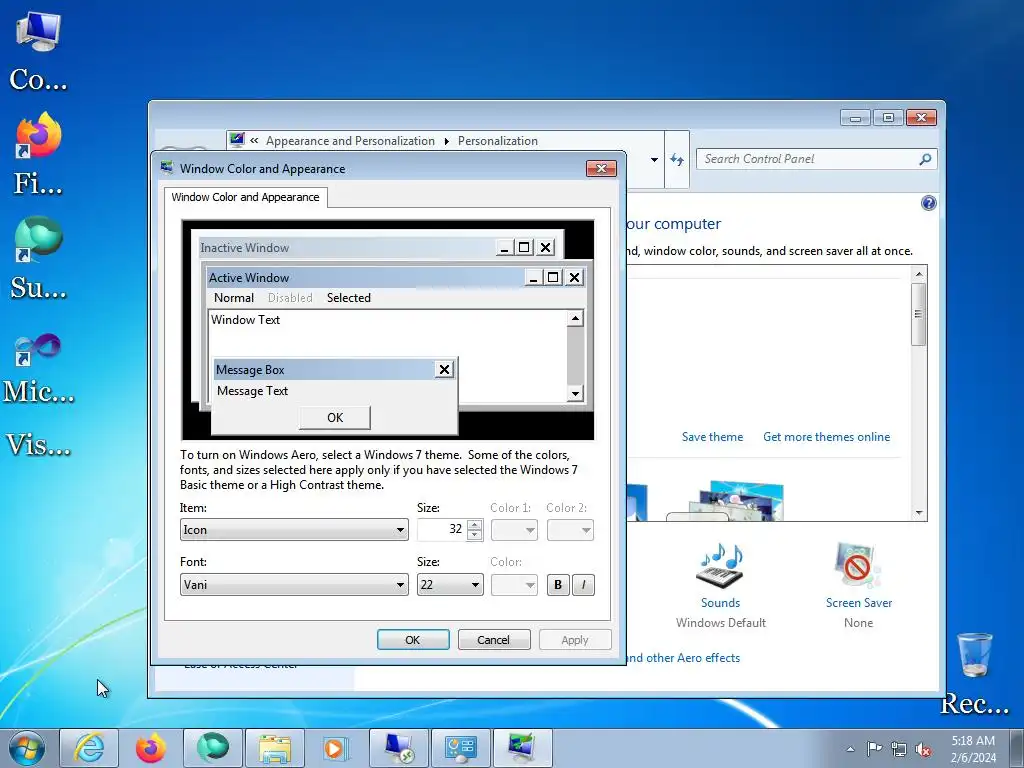Click the themes list scrollbar thumb

(x=919, y=314)
